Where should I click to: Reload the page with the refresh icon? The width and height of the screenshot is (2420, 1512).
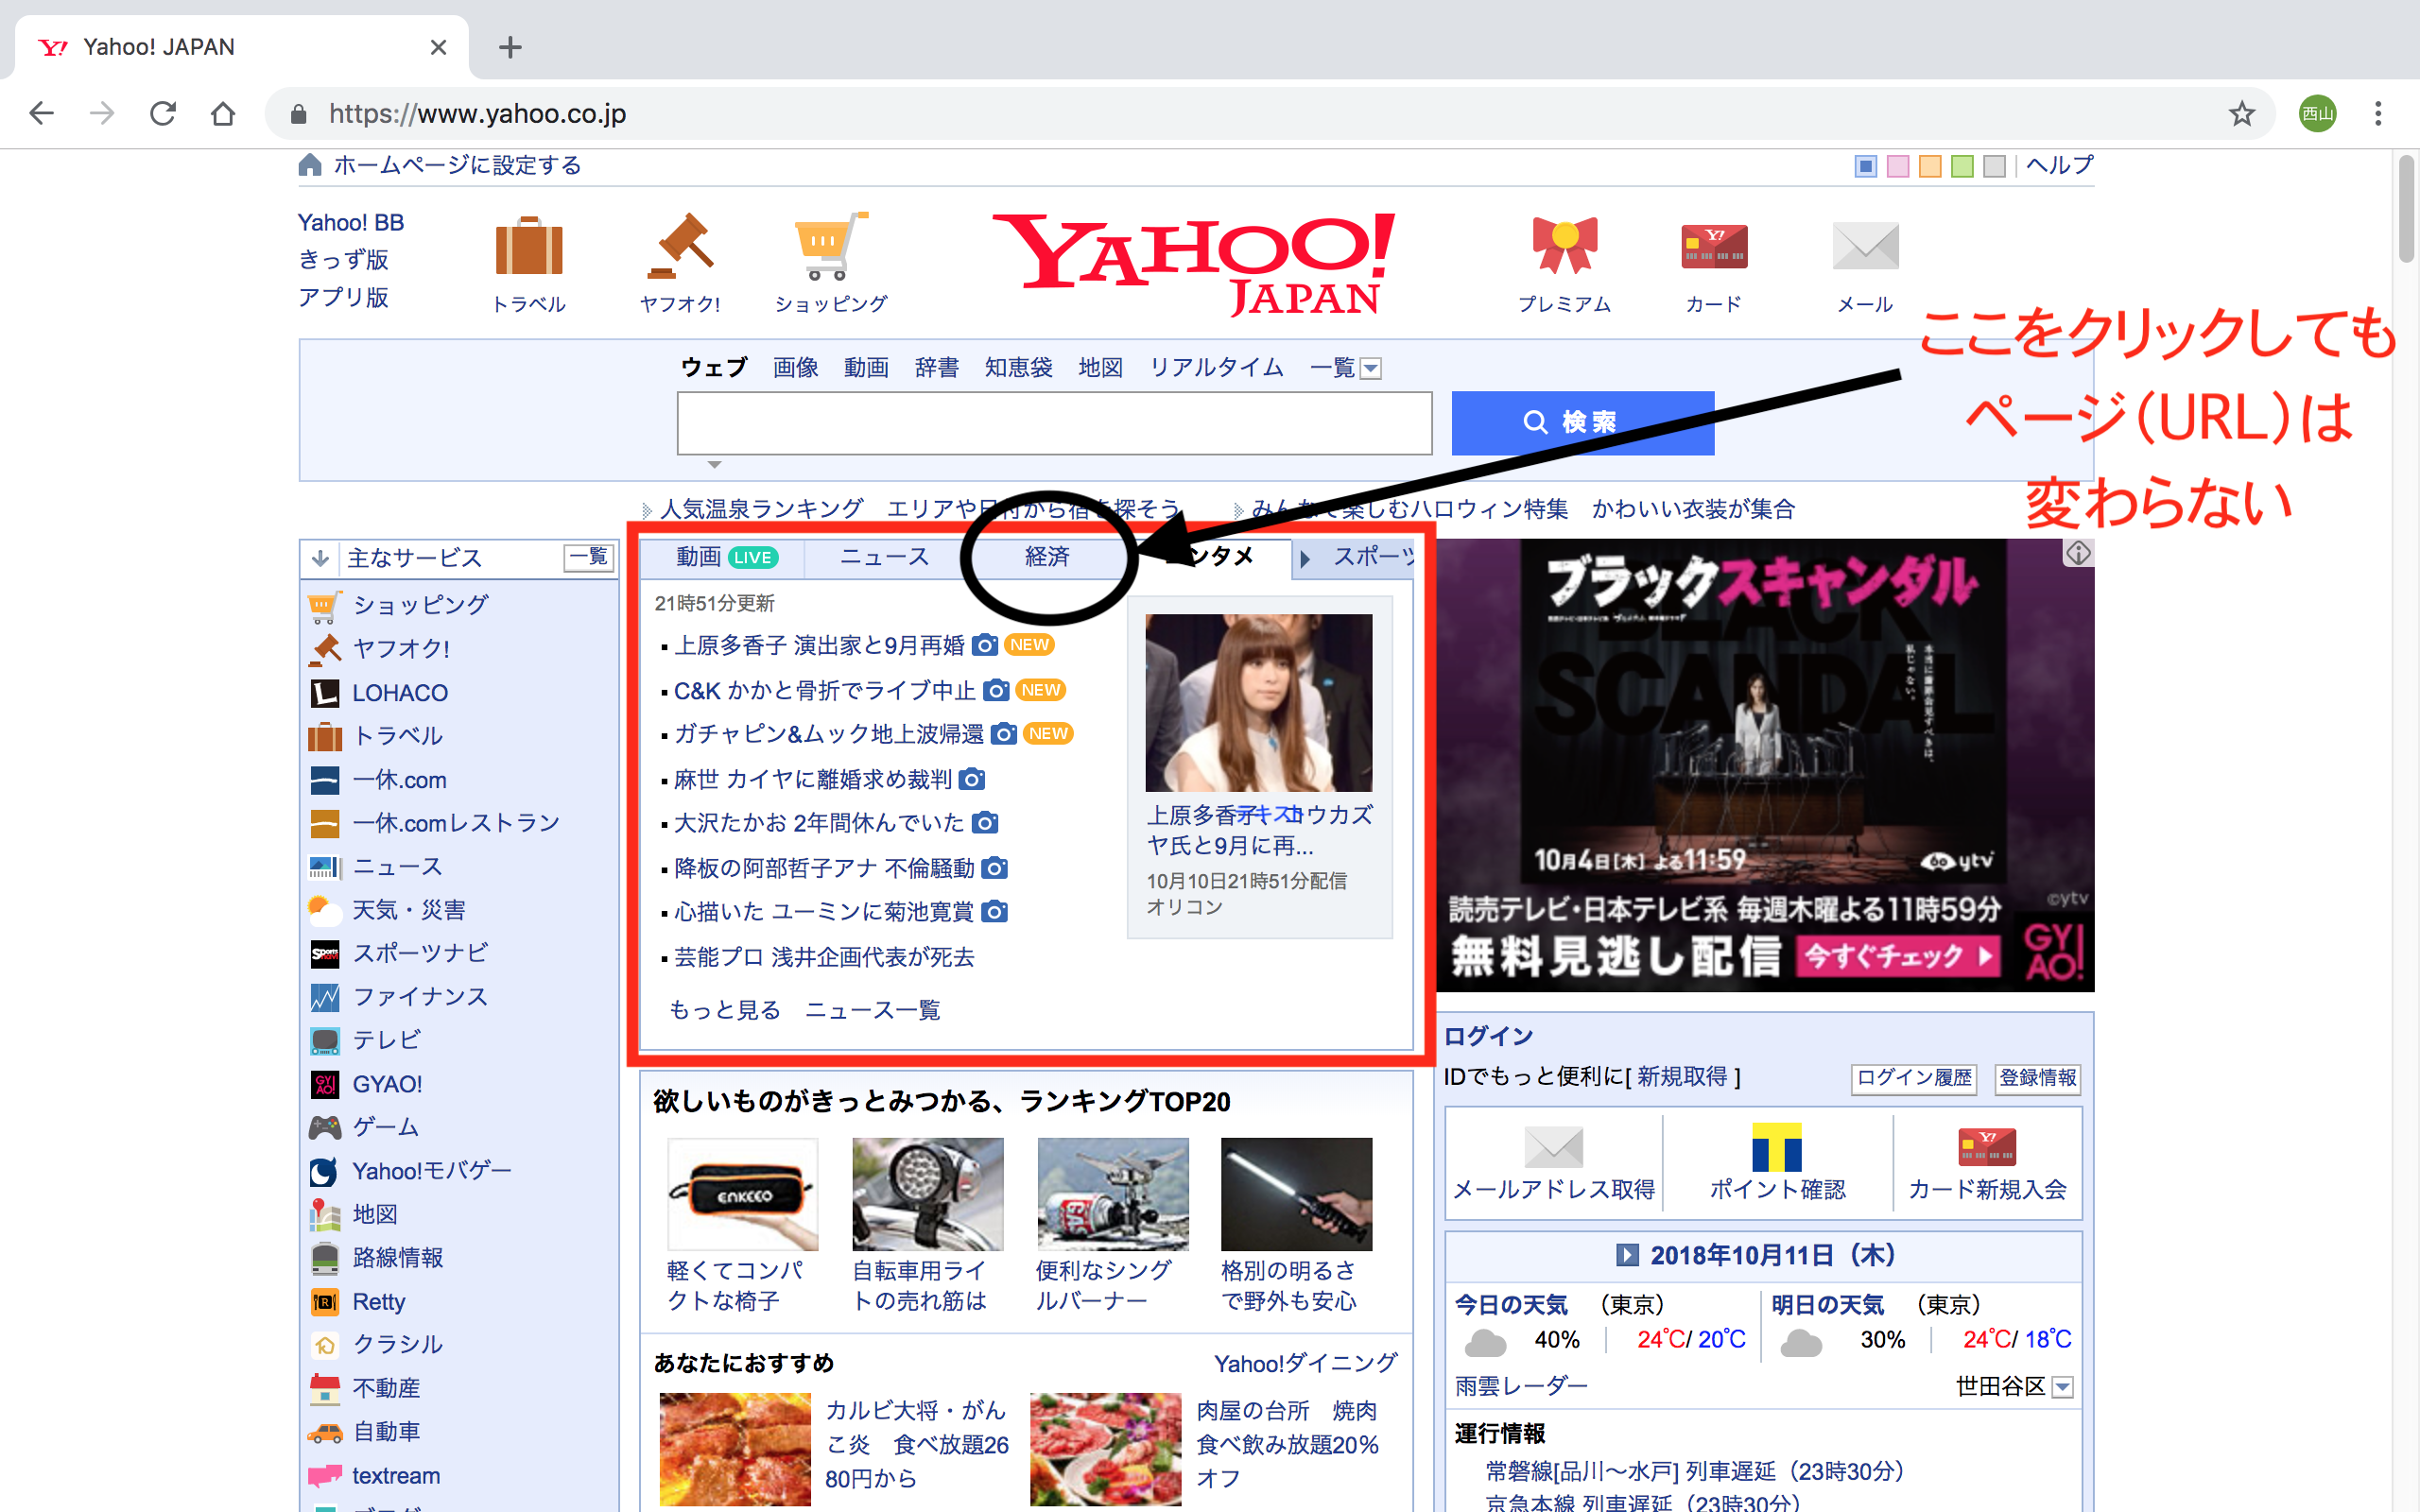(163, 113)
